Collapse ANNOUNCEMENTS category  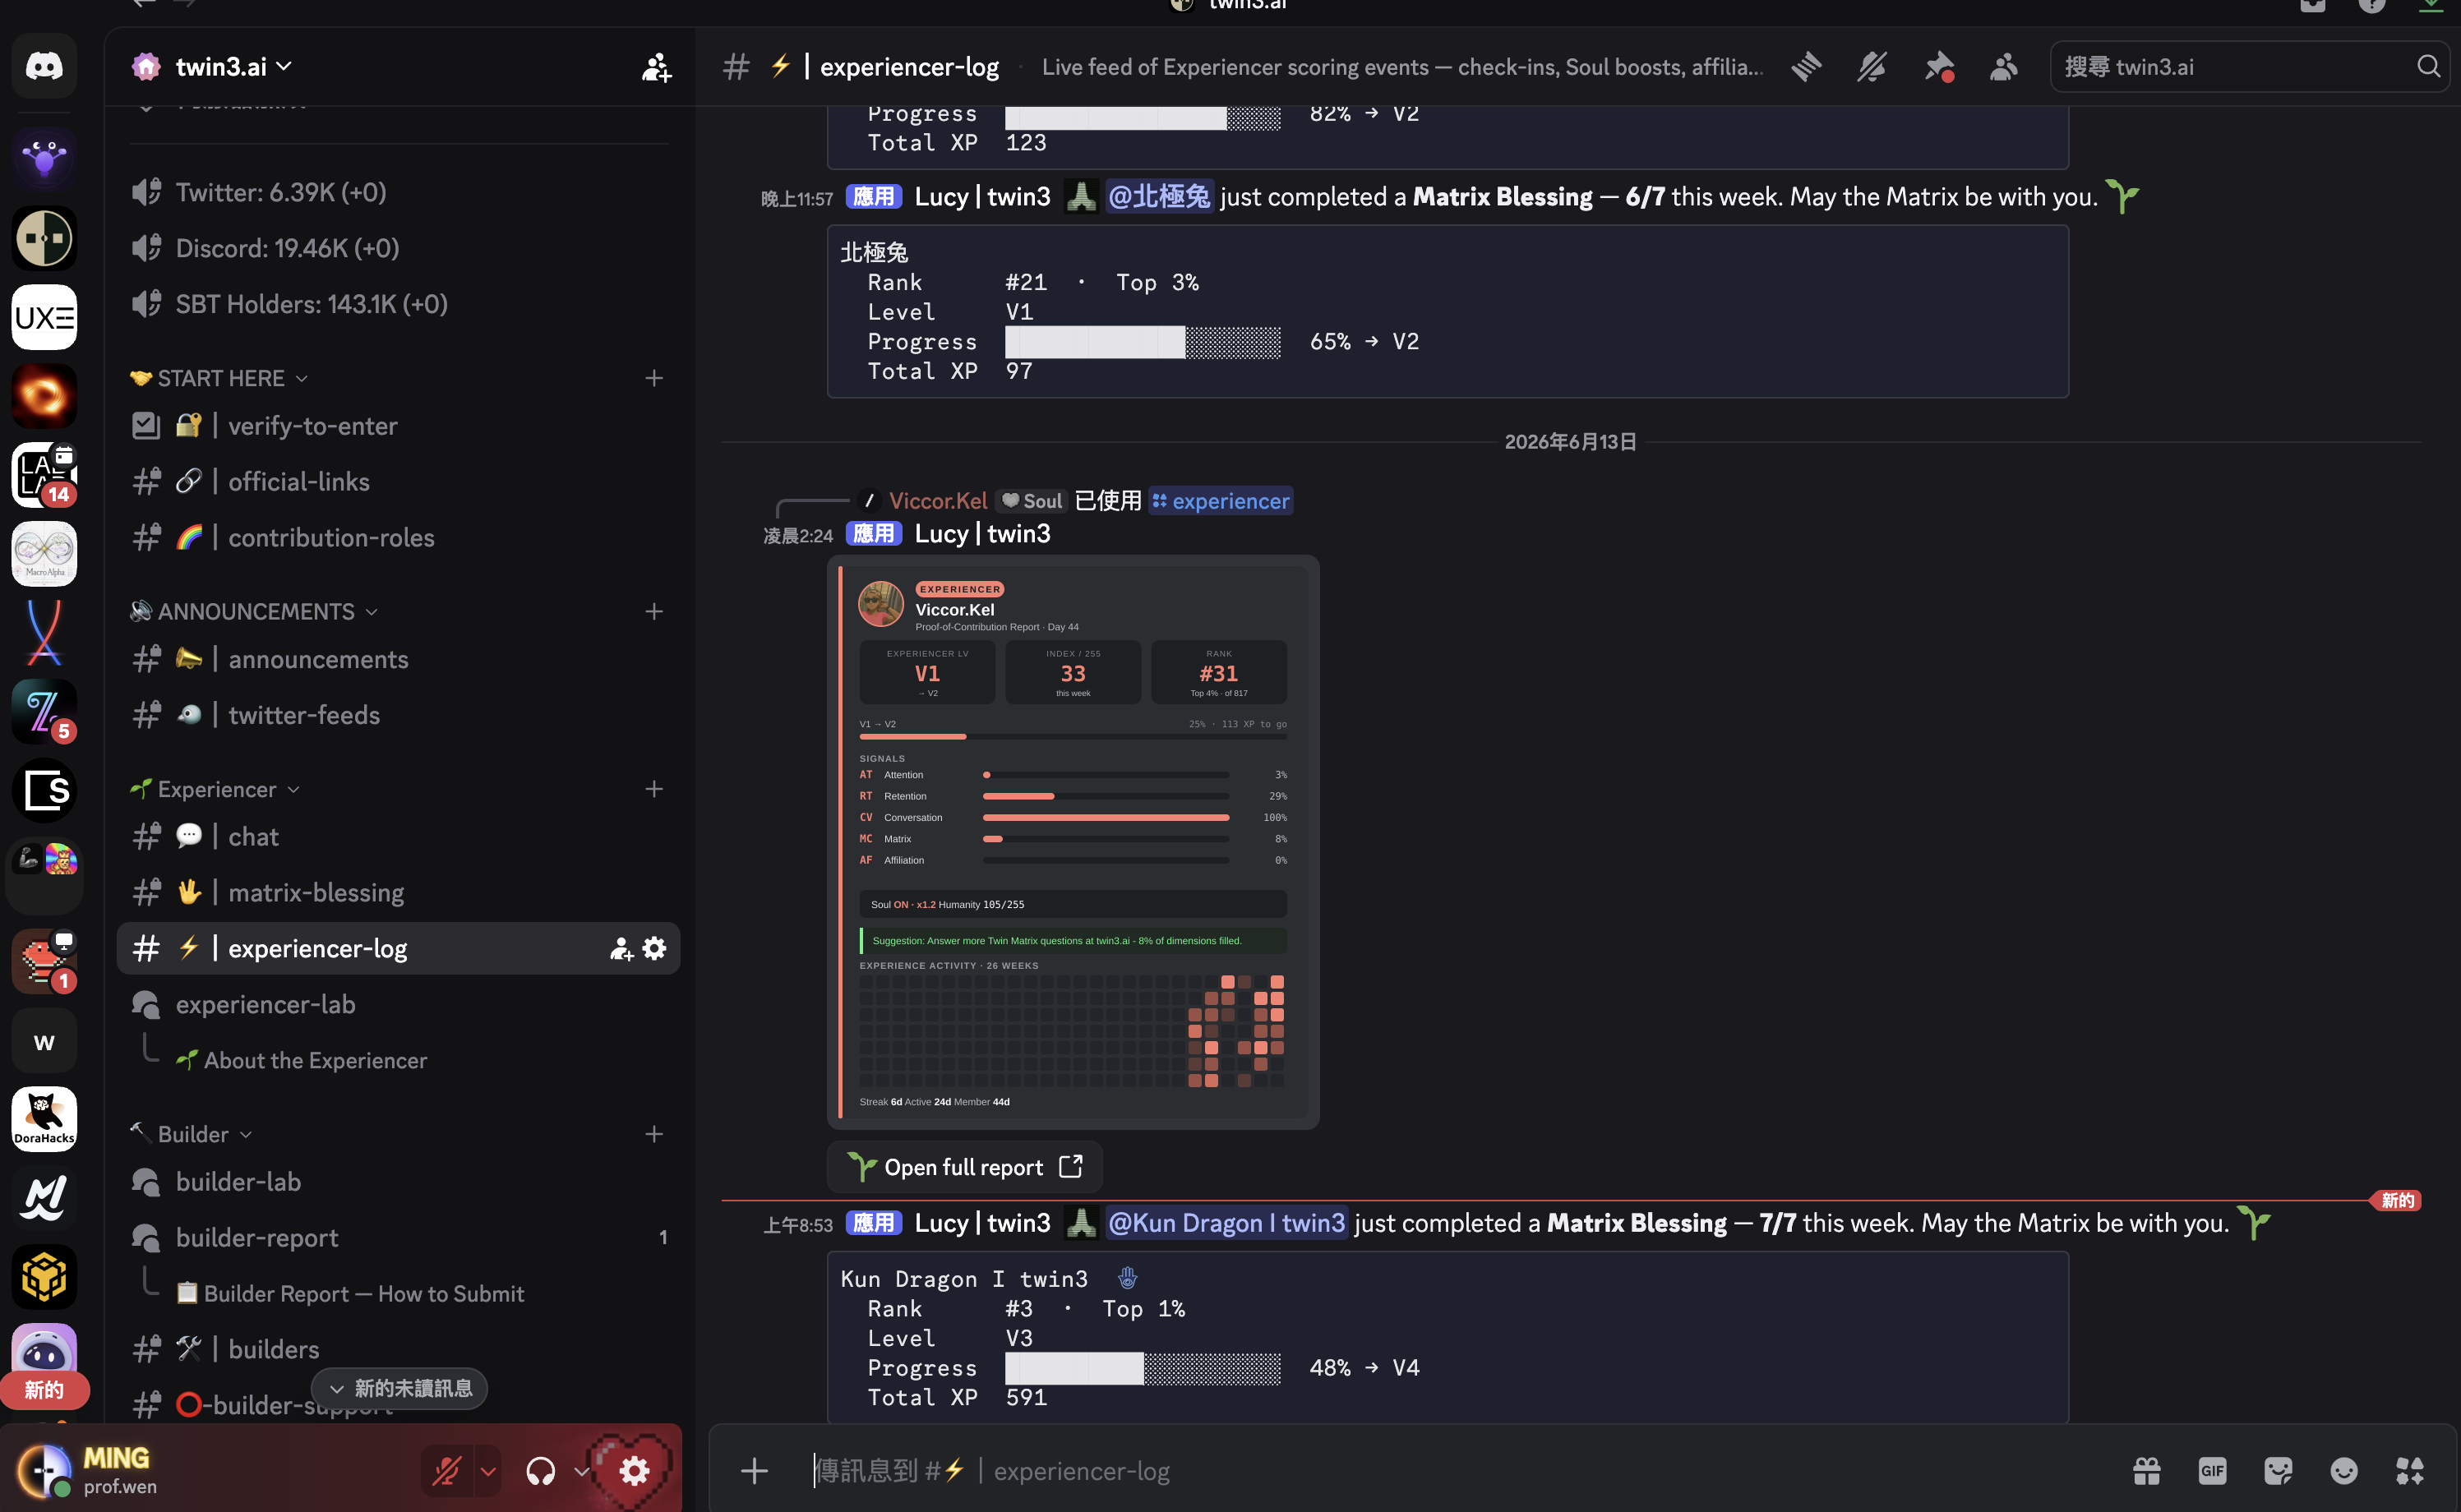tap(254, 611)
